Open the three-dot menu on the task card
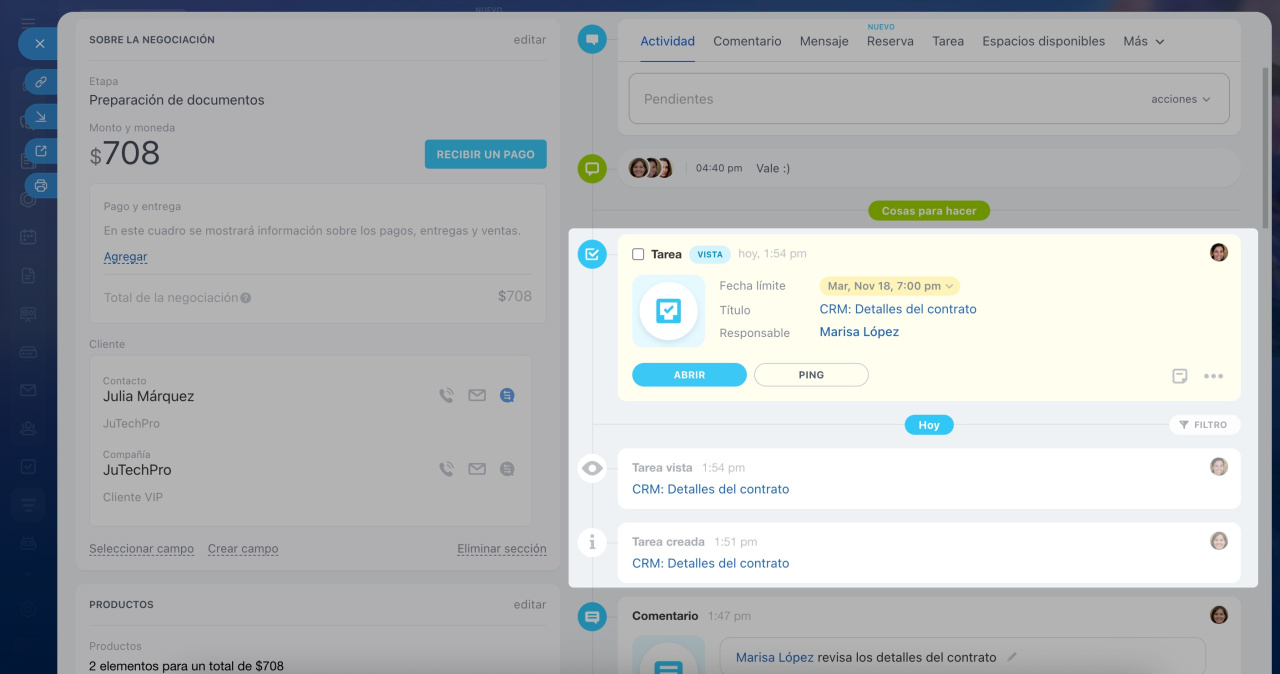Viewport: 1280px width, 674px height. click(x=1213, y=376)
